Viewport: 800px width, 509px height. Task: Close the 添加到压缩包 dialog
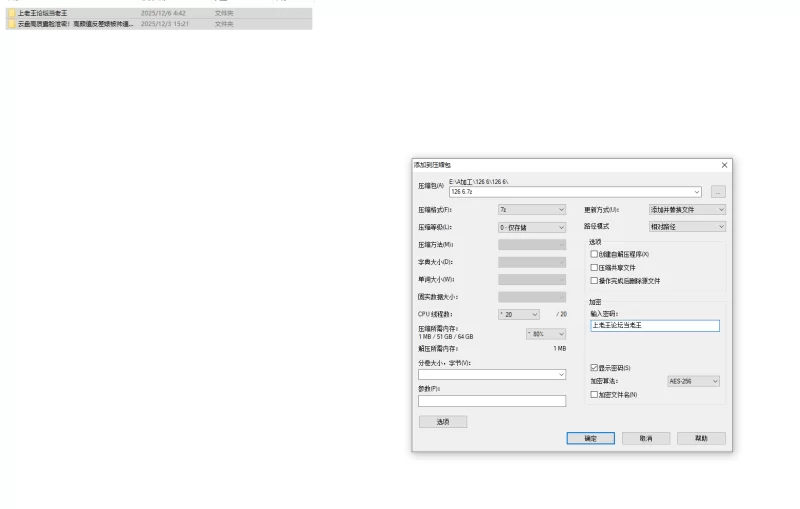point(724,164)
